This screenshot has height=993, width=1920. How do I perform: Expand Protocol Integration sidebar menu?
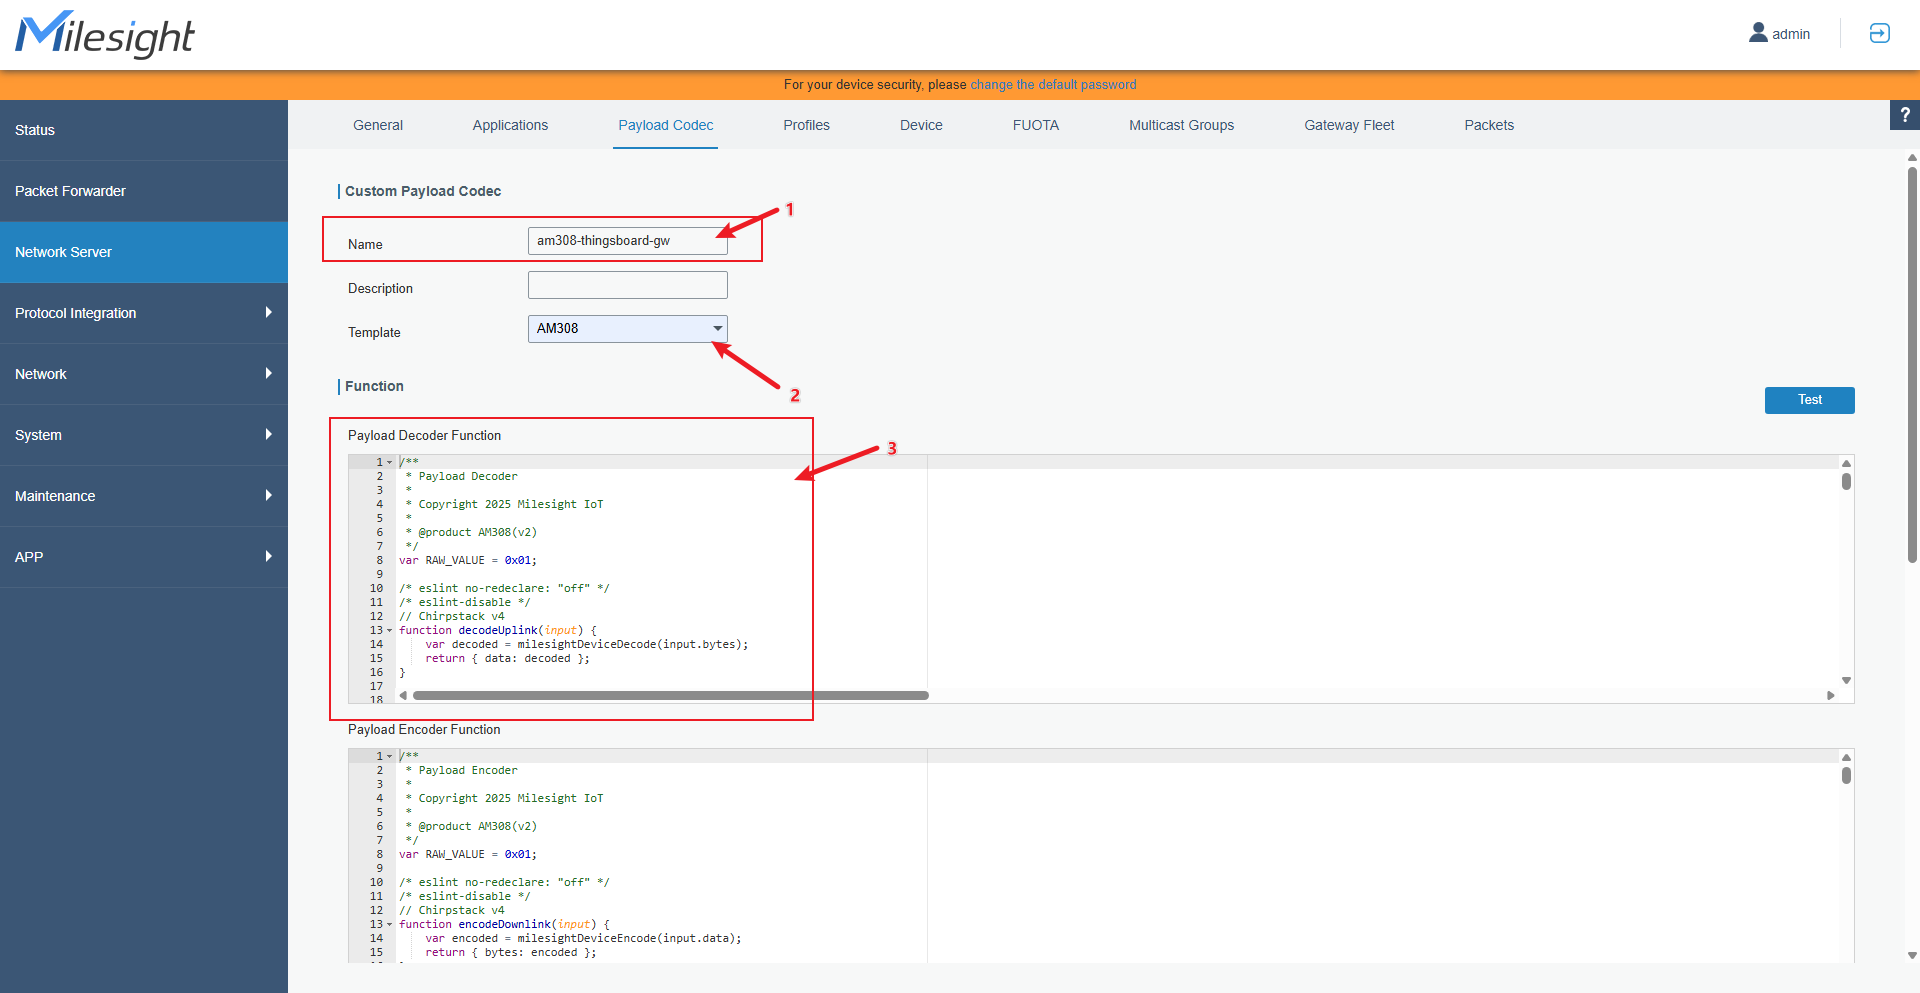[144, 313]
